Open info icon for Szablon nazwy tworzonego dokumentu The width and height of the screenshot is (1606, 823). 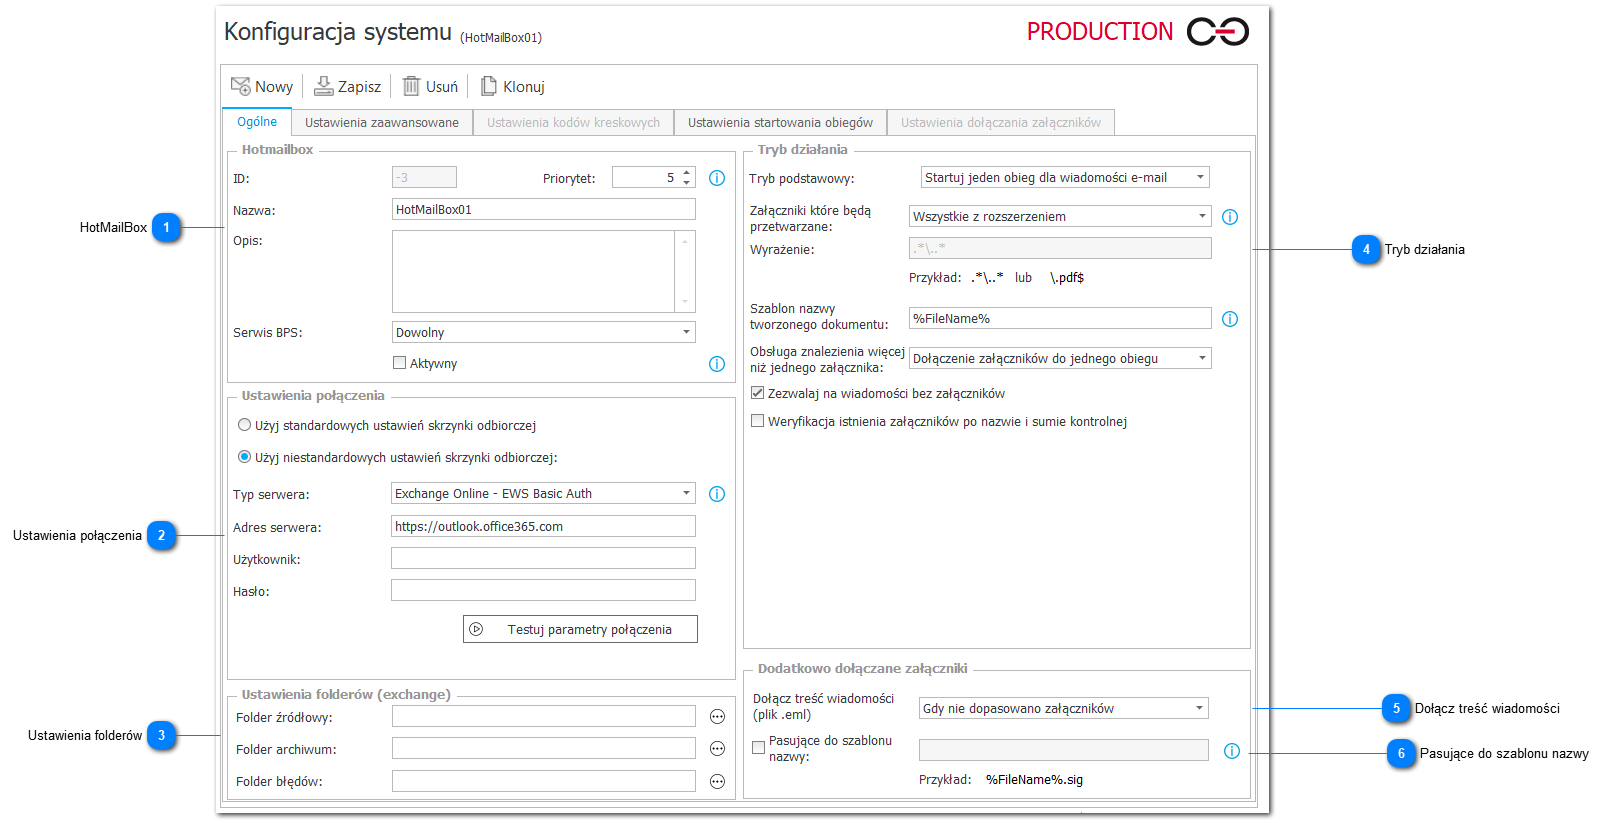pos(1230,319)
